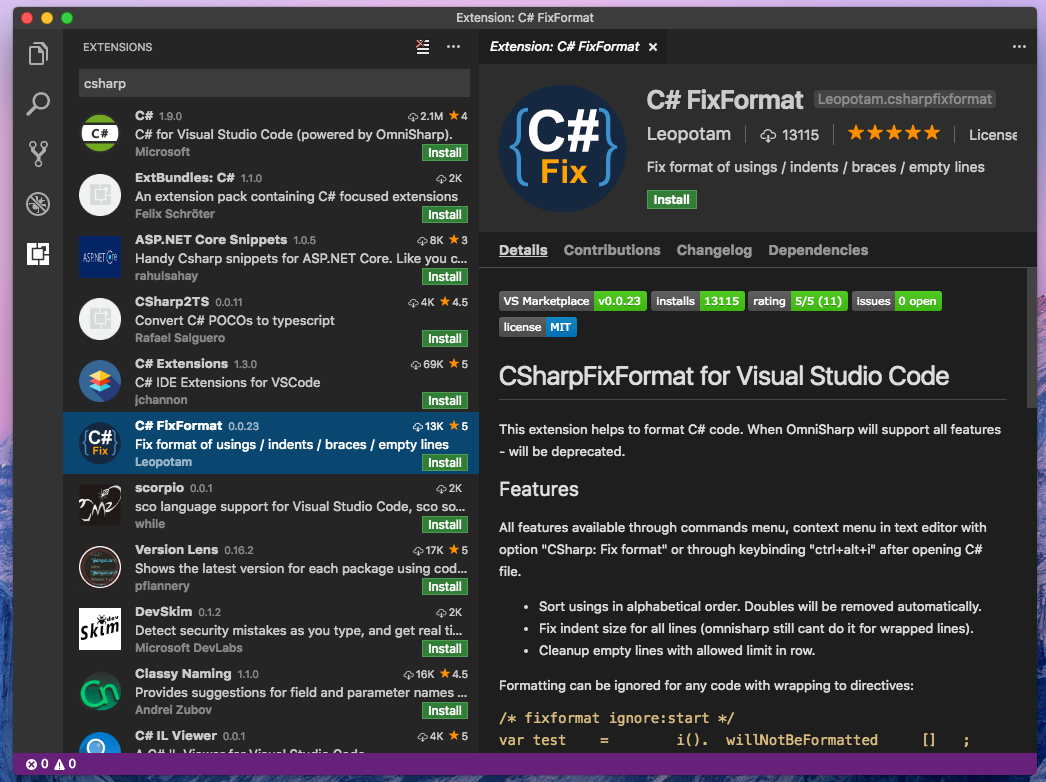Install the C# extension by Microsoft
Viewport: 1046px width, 782px height.
445,153
